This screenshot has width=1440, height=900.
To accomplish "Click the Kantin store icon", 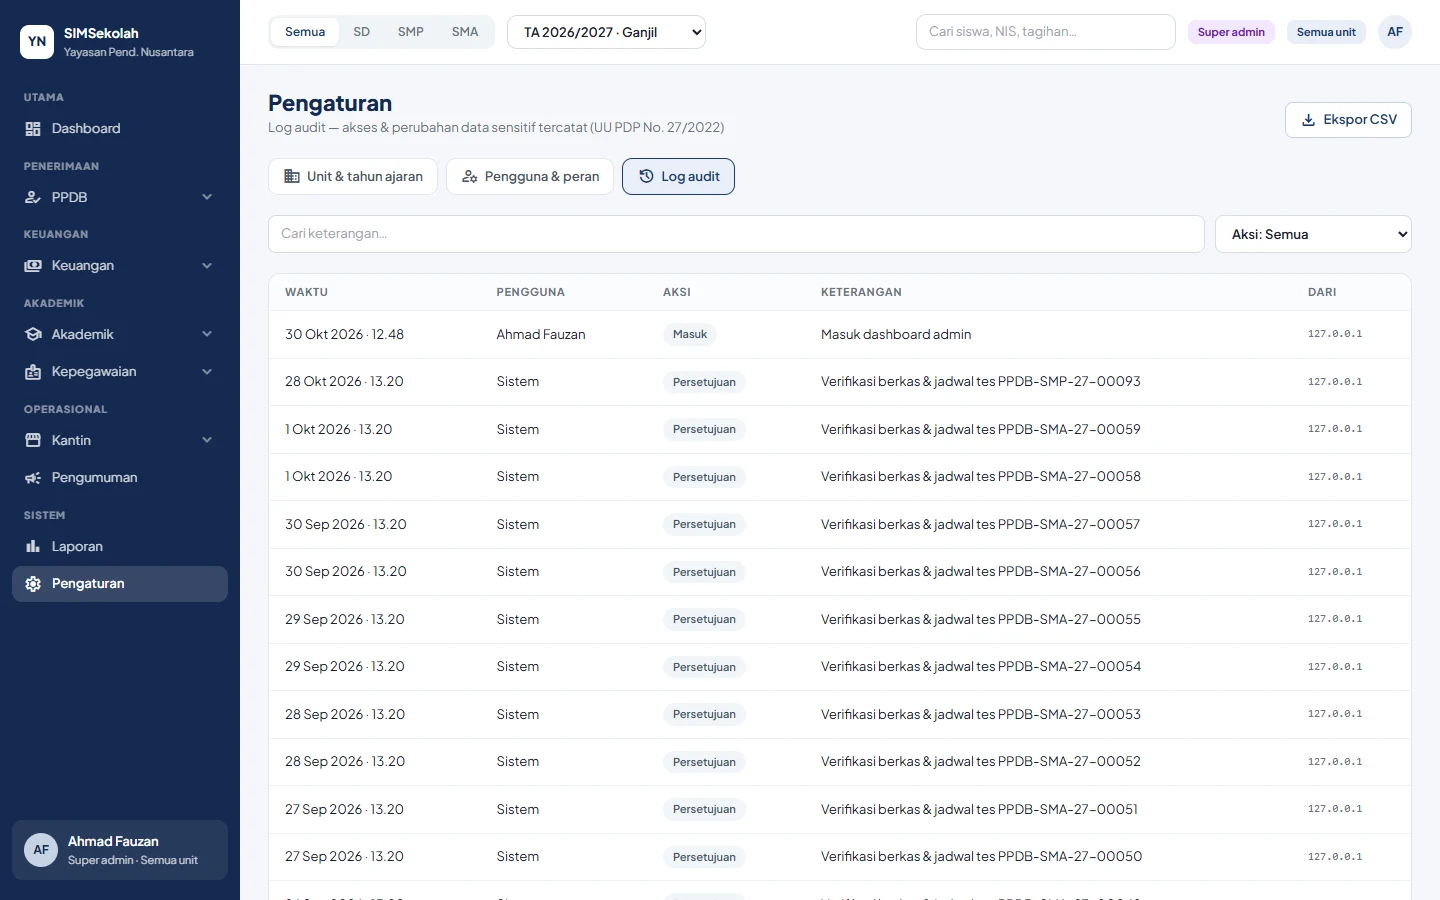I will [x=33, y=441].
